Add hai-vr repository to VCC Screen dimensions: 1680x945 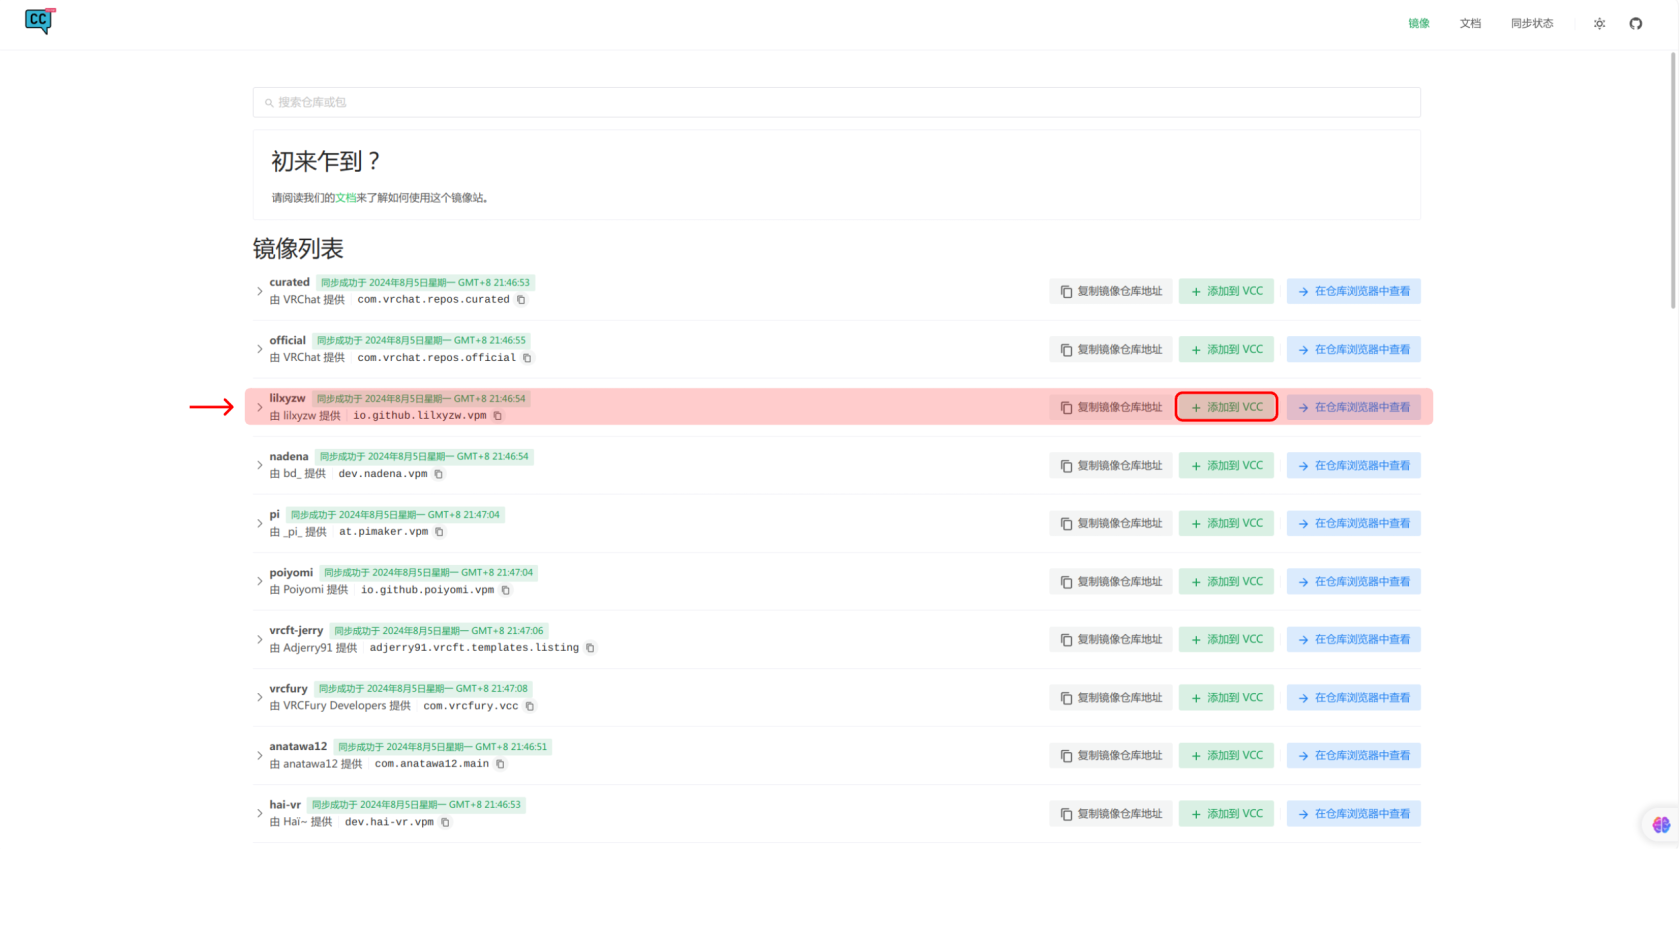click(1226, 813)
